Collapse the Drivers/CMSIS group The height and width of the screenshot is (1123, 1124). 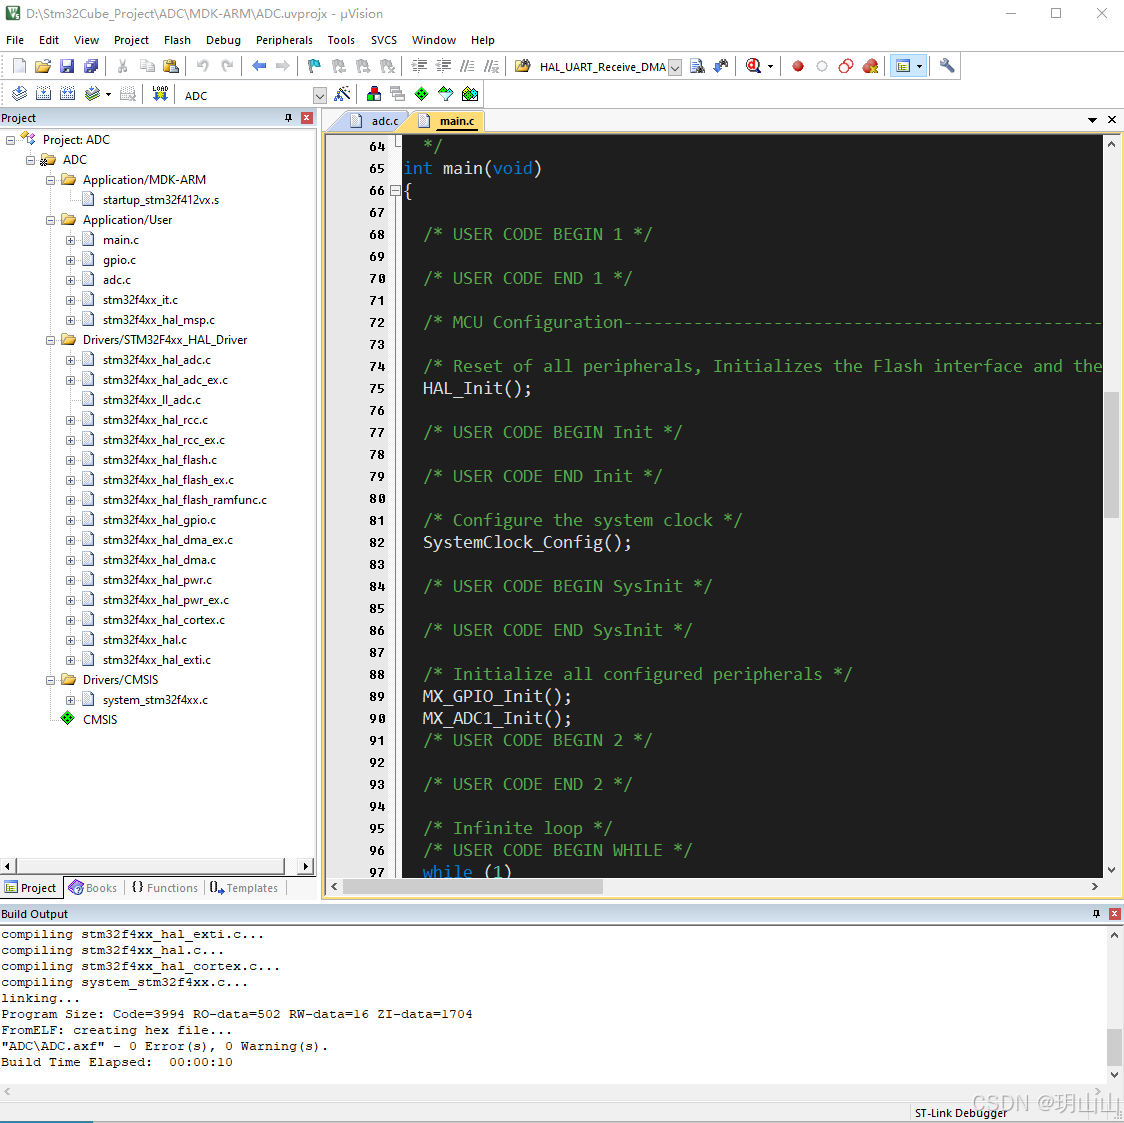(50, 679)
